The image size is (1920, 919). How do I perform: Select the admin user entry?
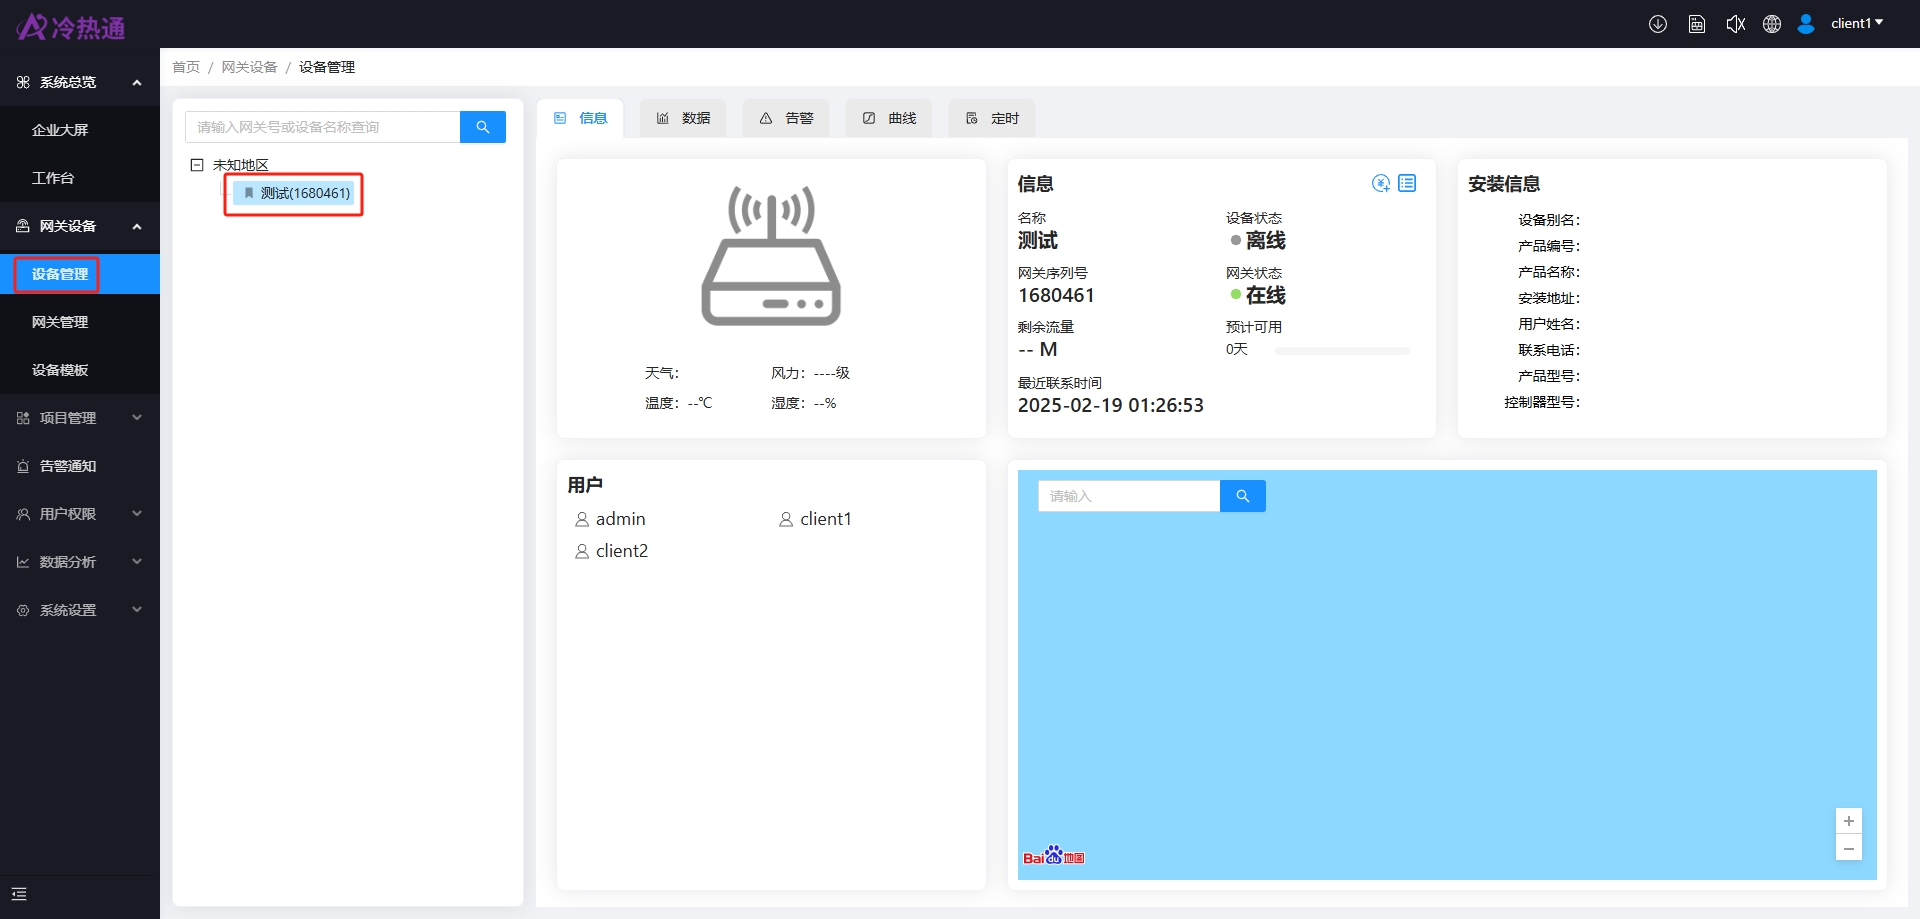click(x=610, y=519)
